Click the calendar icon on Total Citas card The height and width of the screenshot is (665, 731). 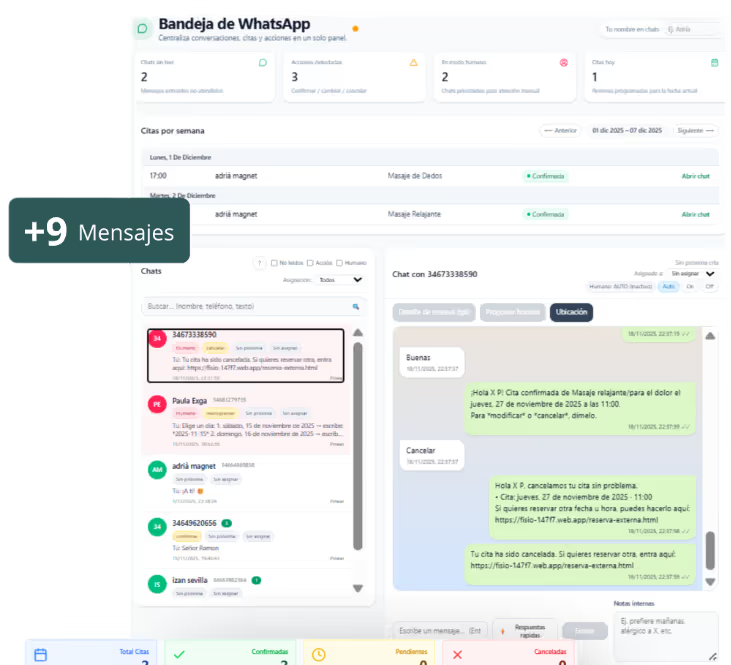point(41,655)
